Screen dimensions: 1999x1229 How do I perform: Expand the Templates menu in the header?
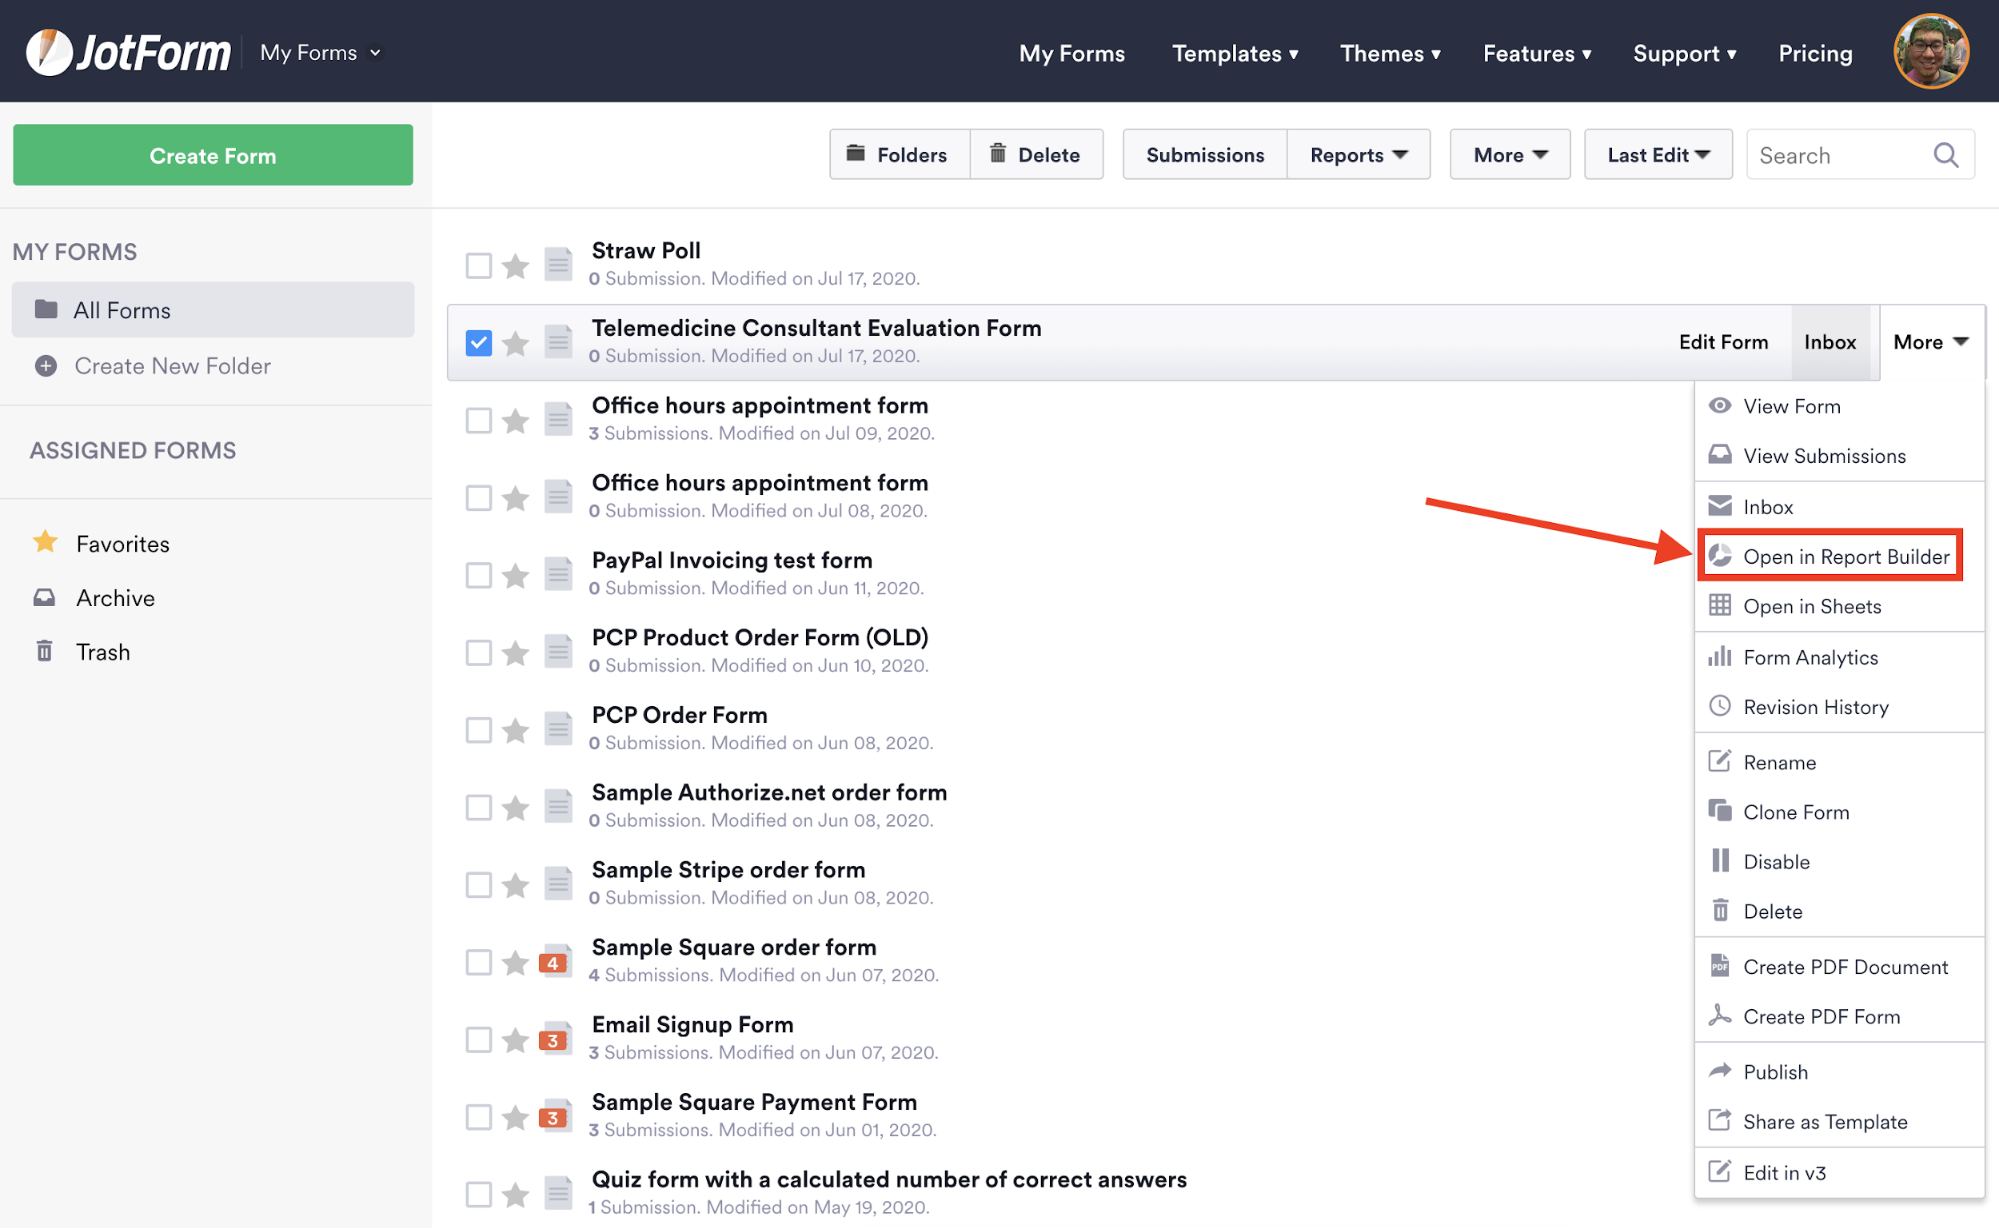point(1234,53)
